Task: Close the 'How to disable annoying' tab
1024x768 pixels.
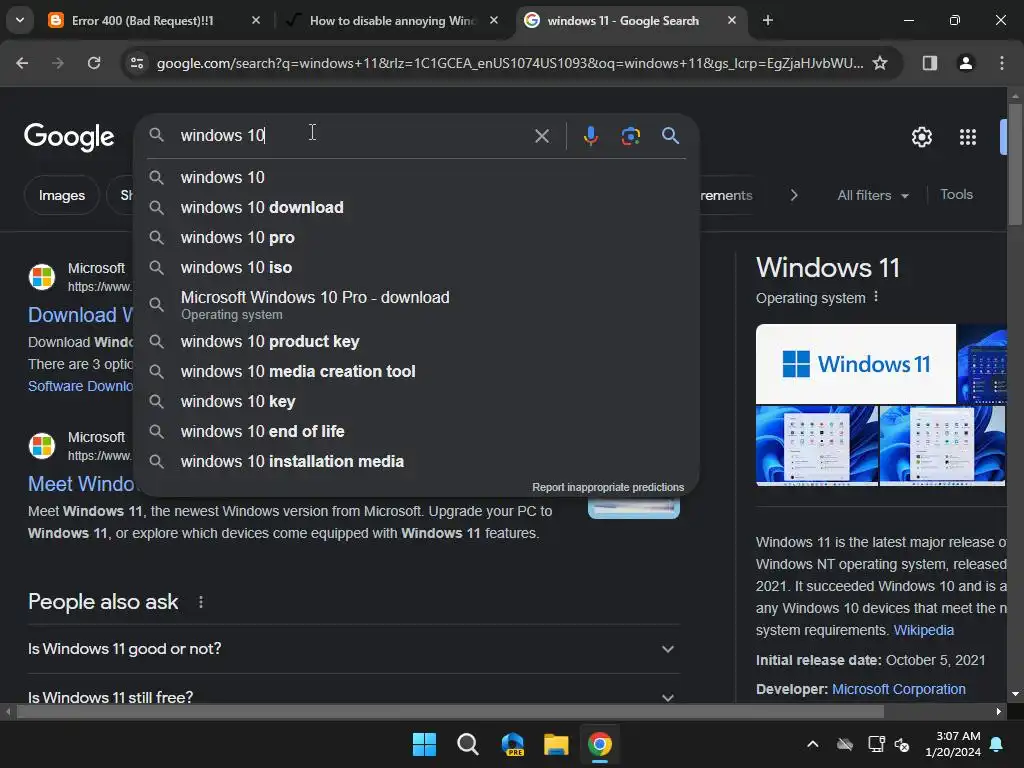Action: pos(494,20)
